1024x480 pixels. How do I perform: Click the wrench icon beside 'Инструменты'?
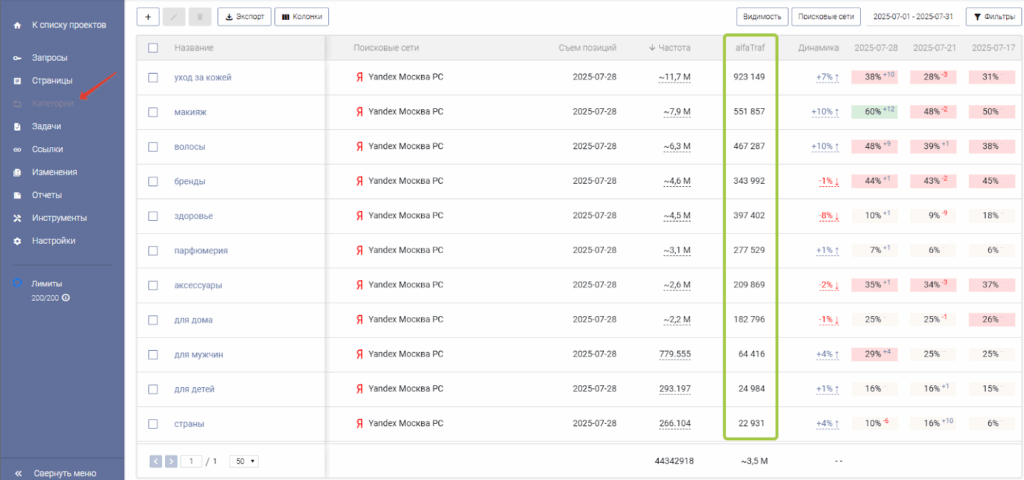(17, 218)
